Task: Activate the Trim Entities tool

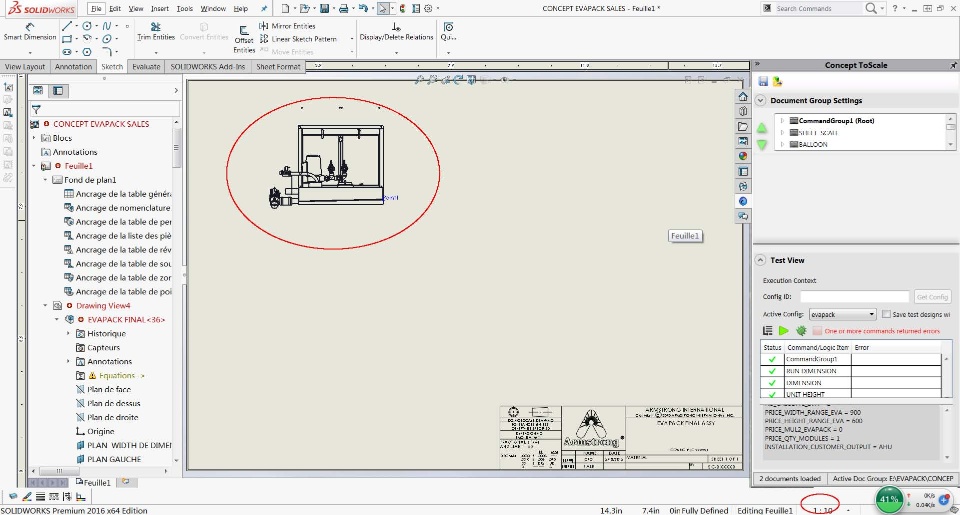Action: pyautogui.click(x=156, y=32)
